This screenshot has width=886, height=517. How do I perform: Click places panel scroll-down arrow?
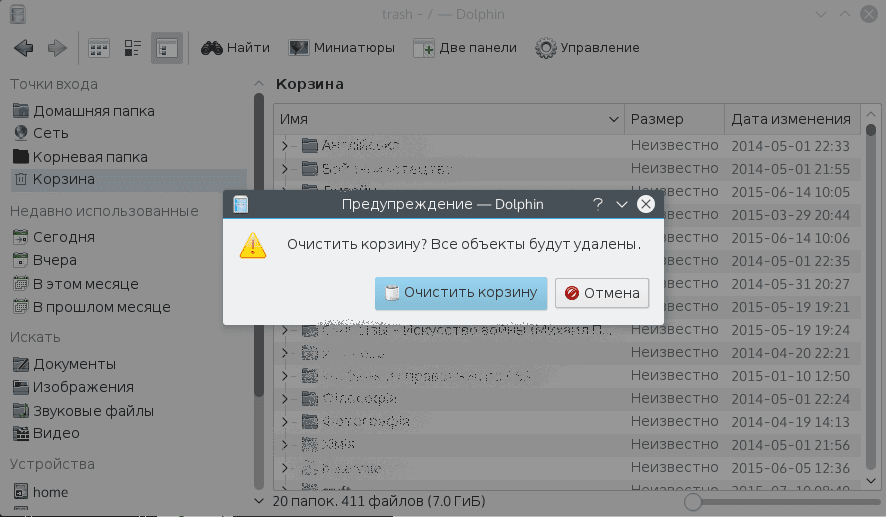[259, 501]
